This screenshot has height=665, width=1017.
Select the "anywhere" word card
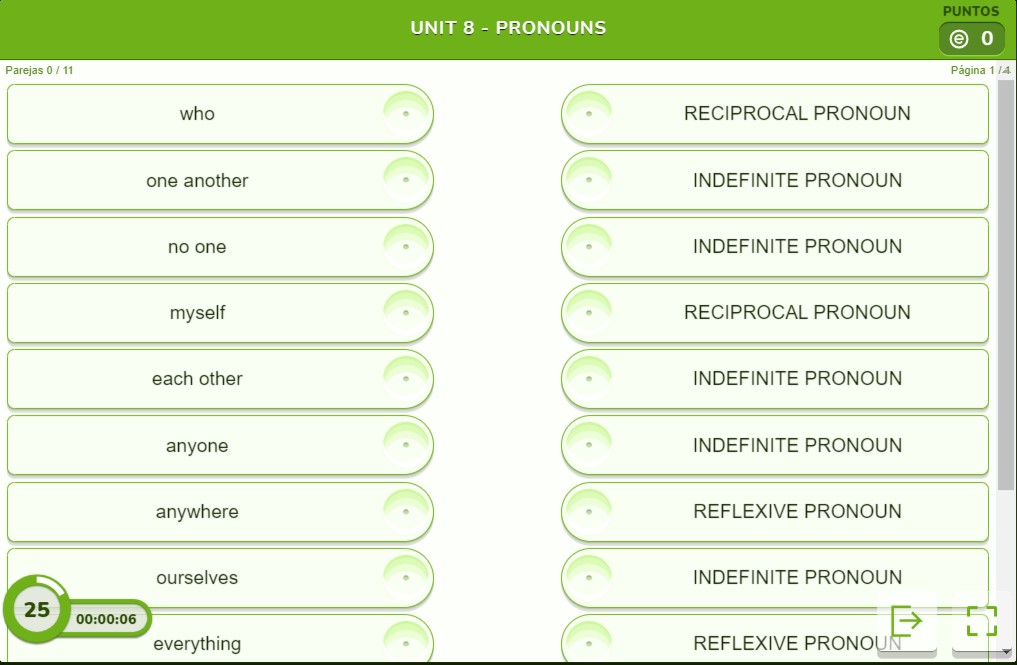(x=198, y=512)
